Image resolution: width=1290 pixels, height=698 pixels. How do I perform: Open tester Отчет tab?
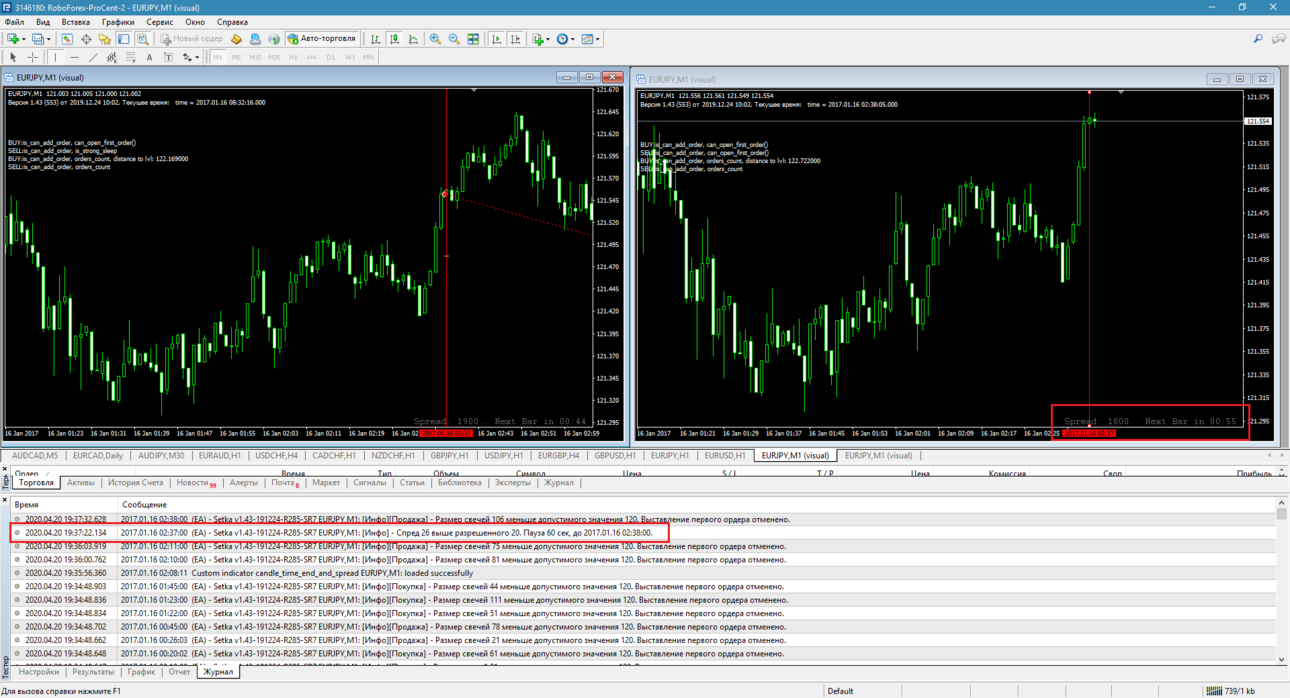point(179,672)
